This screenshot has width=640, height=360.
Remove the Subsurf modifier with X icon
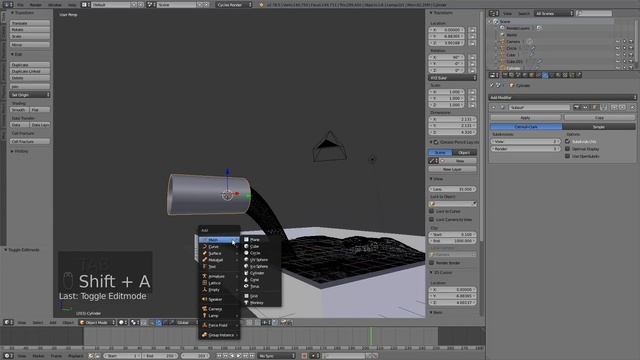point(632,107)
